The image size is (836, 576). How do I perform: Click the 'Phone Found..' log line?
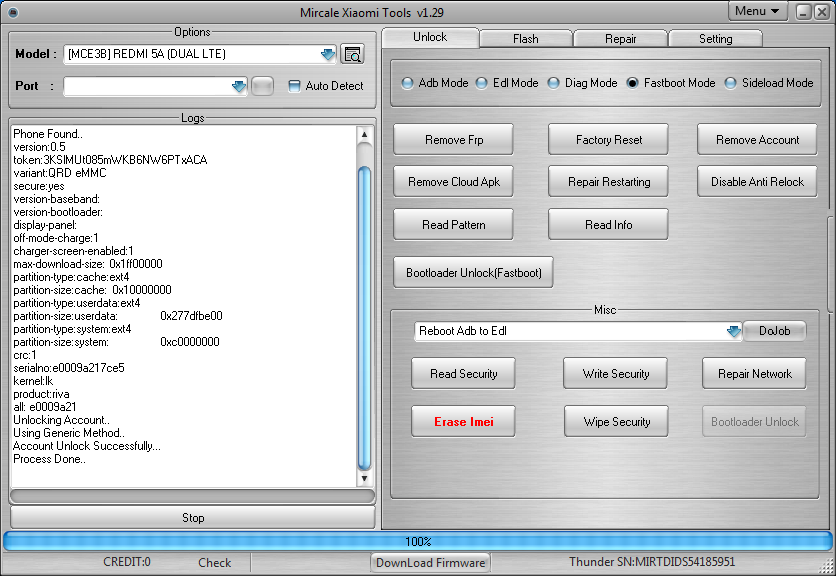[x=48, y=134]
